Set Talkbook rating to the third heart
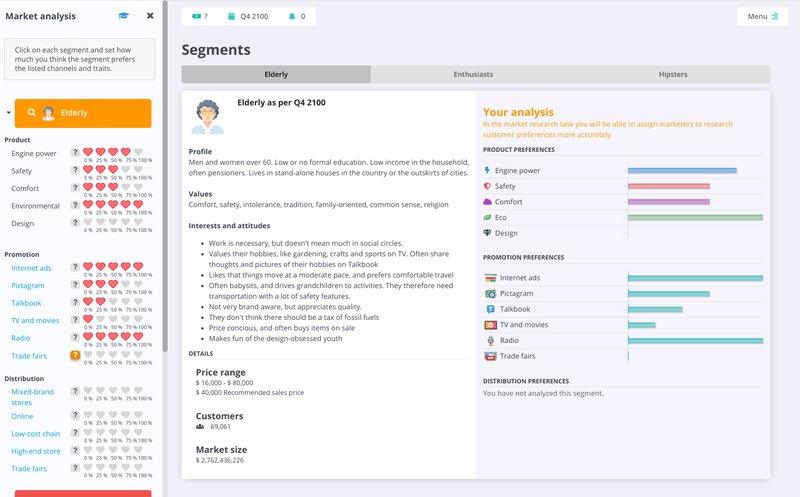The height and width of the screenshot is (497, 800). tap(113, 302)
